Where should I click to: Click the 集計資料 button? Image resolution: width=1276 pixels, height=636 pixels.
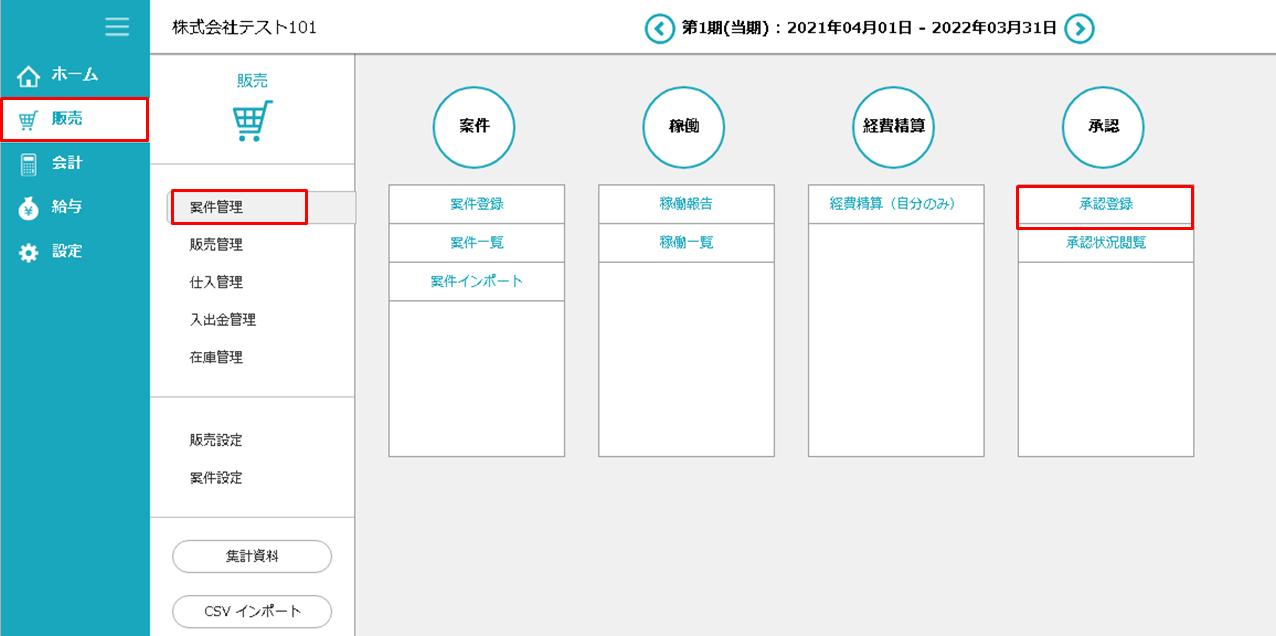pyautogui.click(x=252, y=556)
